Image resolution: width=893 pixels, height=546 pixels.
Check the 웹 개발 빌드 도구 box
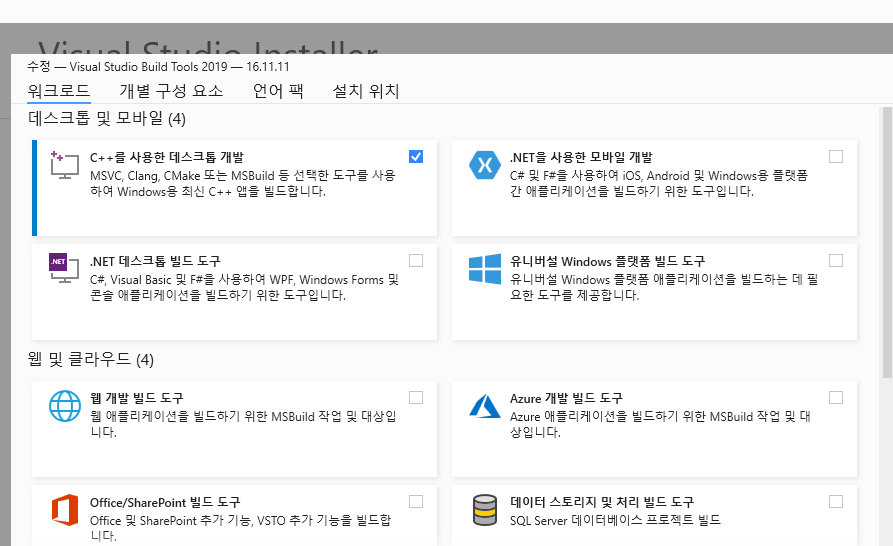click(416, 397)
